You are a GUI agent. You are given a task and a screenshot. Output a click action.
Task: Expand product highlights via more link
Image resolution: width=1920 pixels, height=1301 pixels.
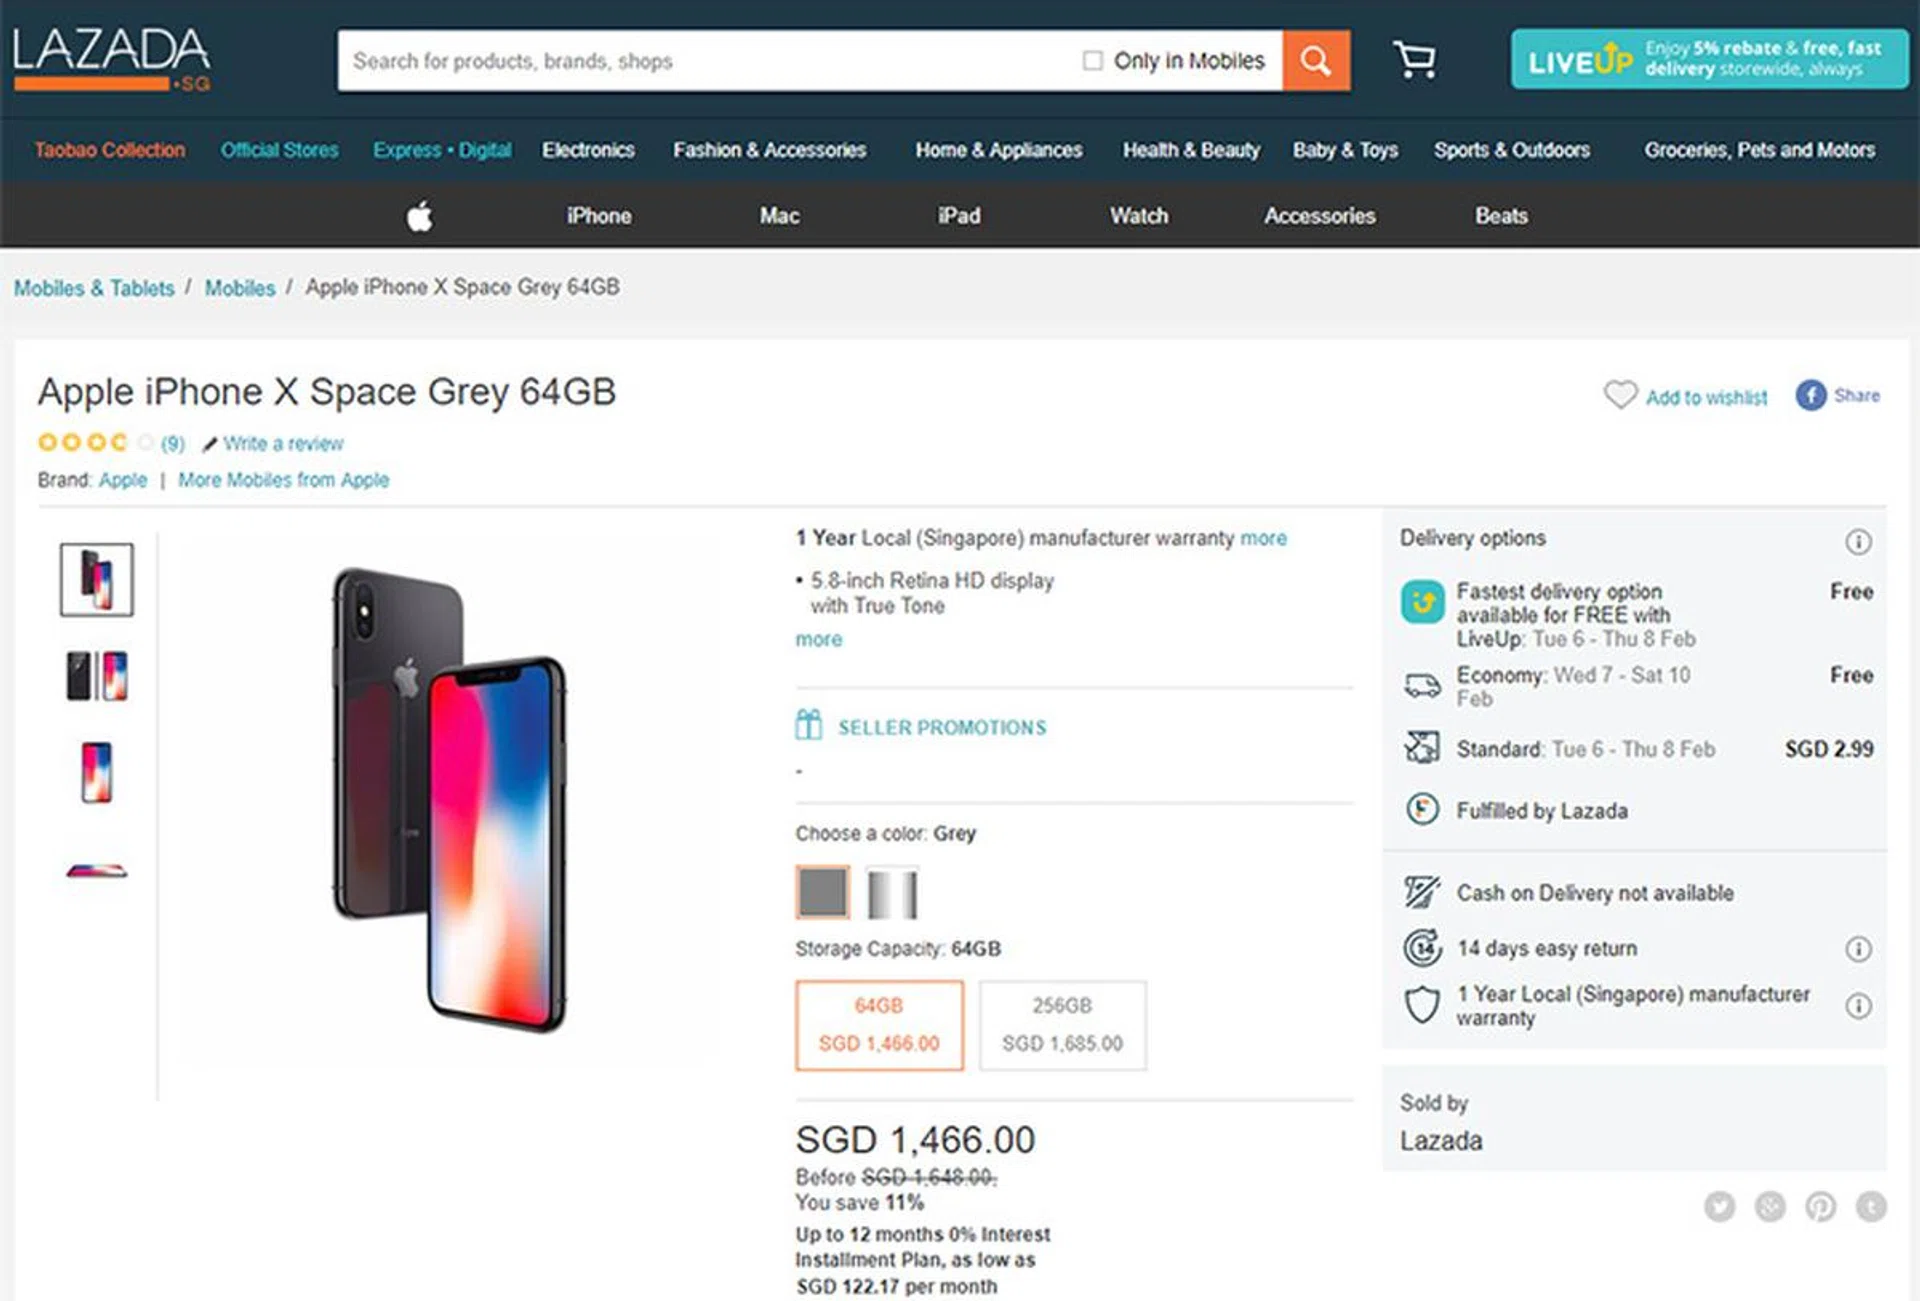point(818,639)
